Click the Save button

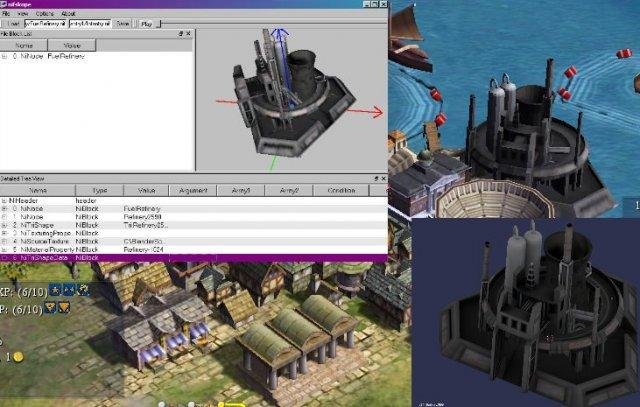pyautogui.click(x=122, y=24)
